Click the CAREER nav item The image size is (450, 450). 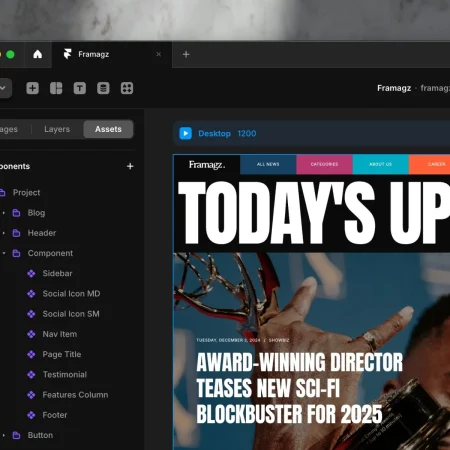pyautogui.click(x=430, y=164)
